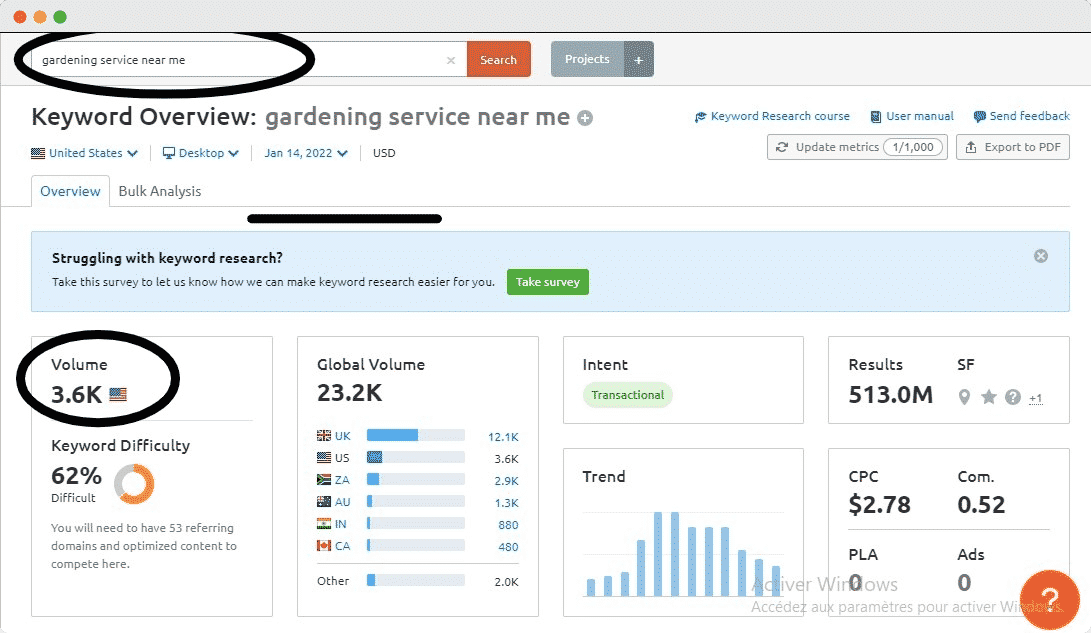Click the CA country link in Global Volume

342,546
